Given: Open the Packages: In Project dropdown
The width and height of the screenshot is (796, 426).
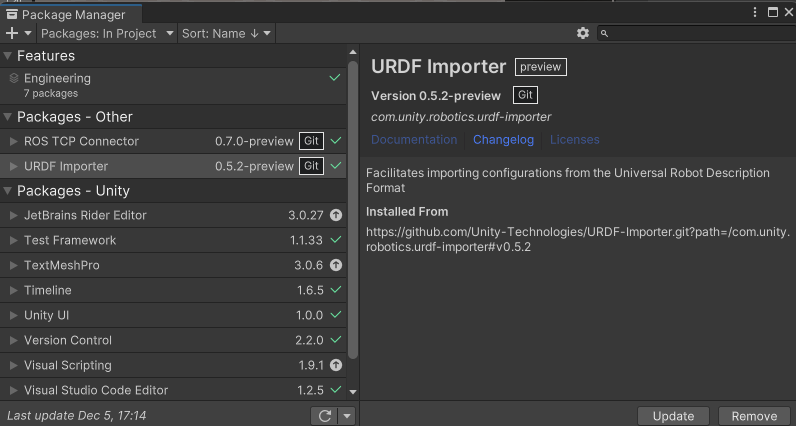Looking at the screenshot, I should (x=107, y=34).
